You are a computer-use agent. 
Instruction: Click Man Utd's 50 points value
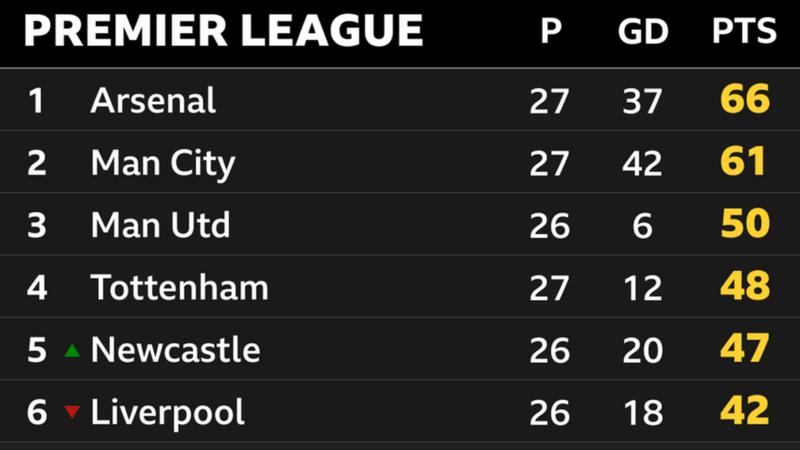click(x=745, y=223)
